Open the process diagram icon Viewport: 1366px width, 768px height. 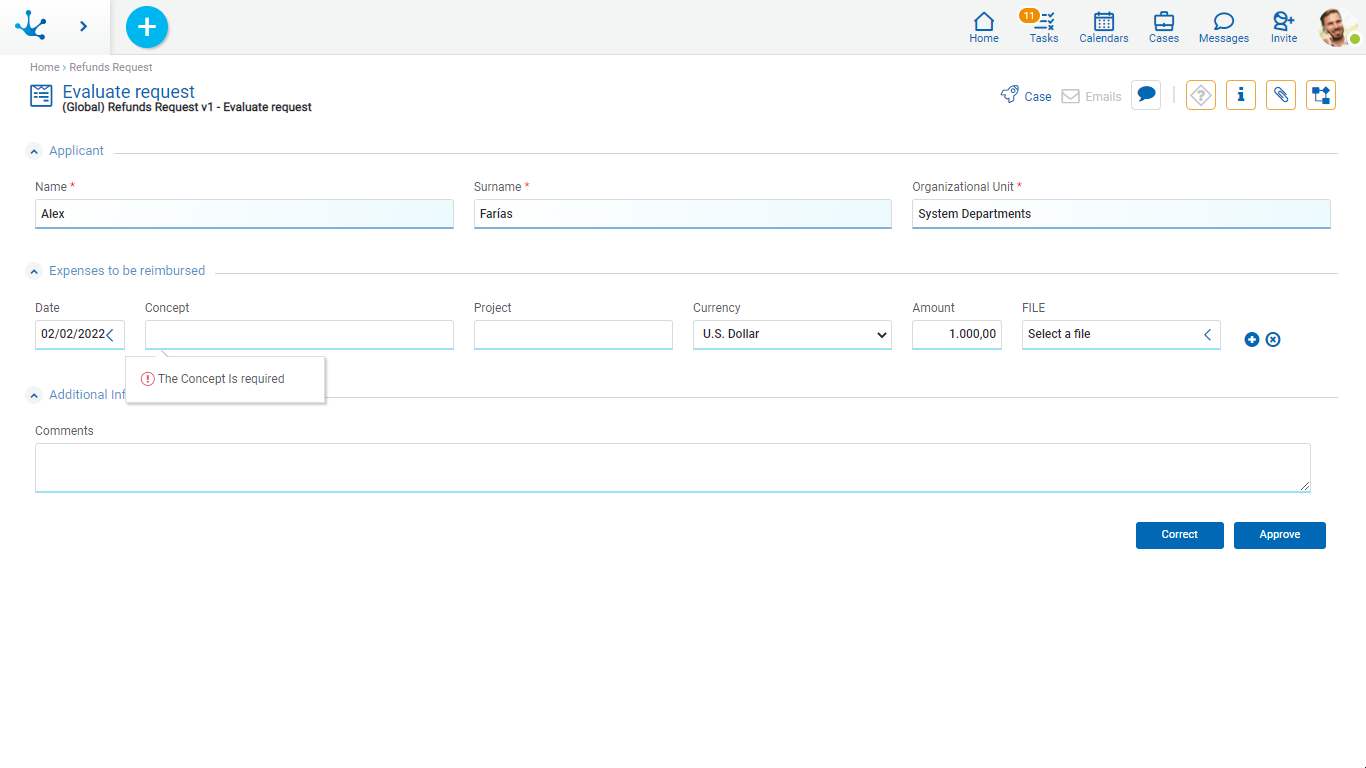[x=1321, y=95]
